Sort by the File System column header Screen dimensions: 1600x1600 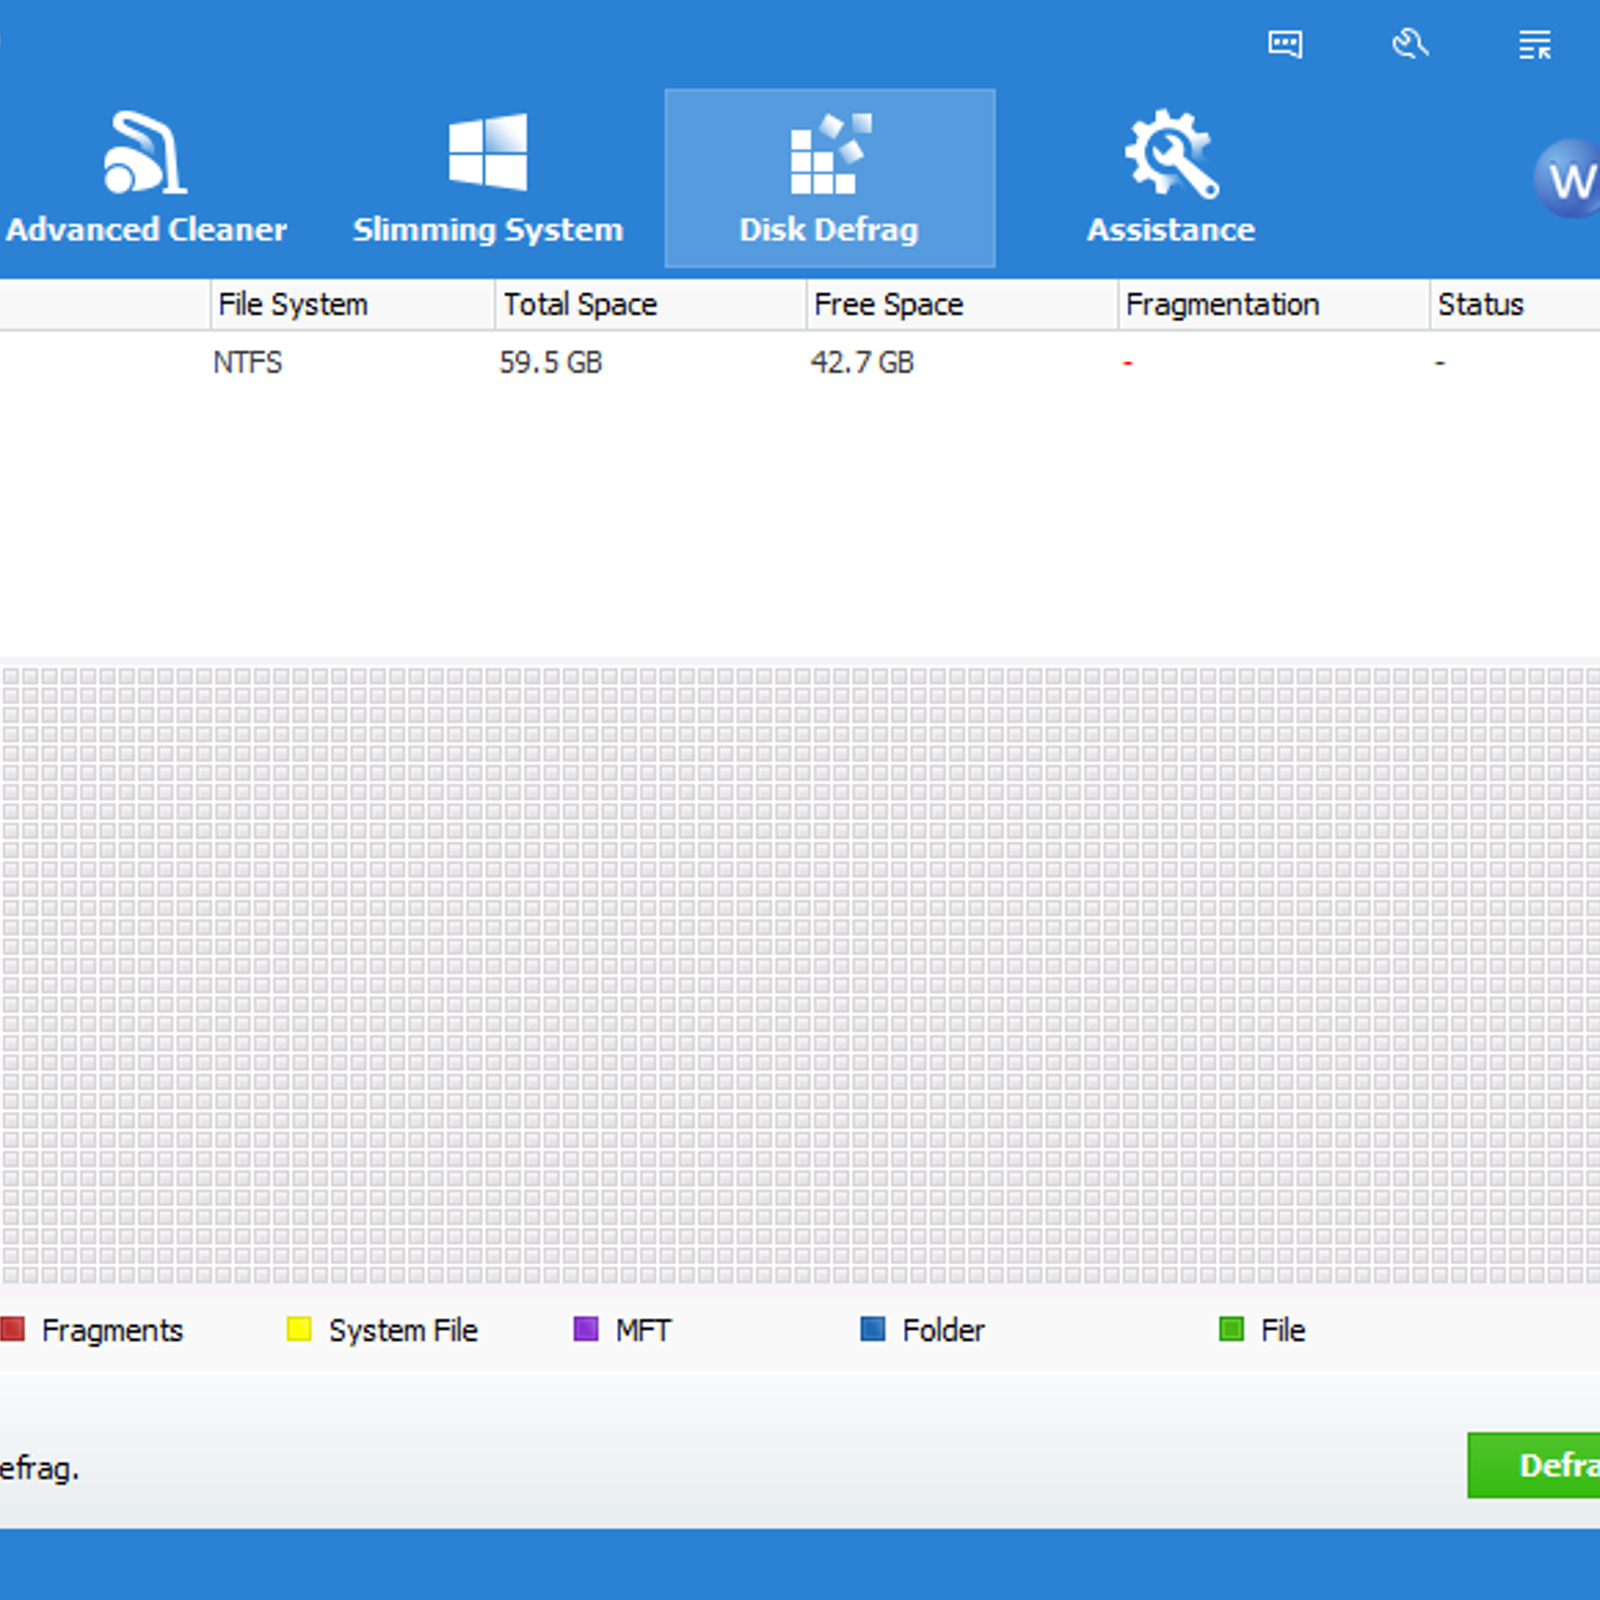(352, 304)
